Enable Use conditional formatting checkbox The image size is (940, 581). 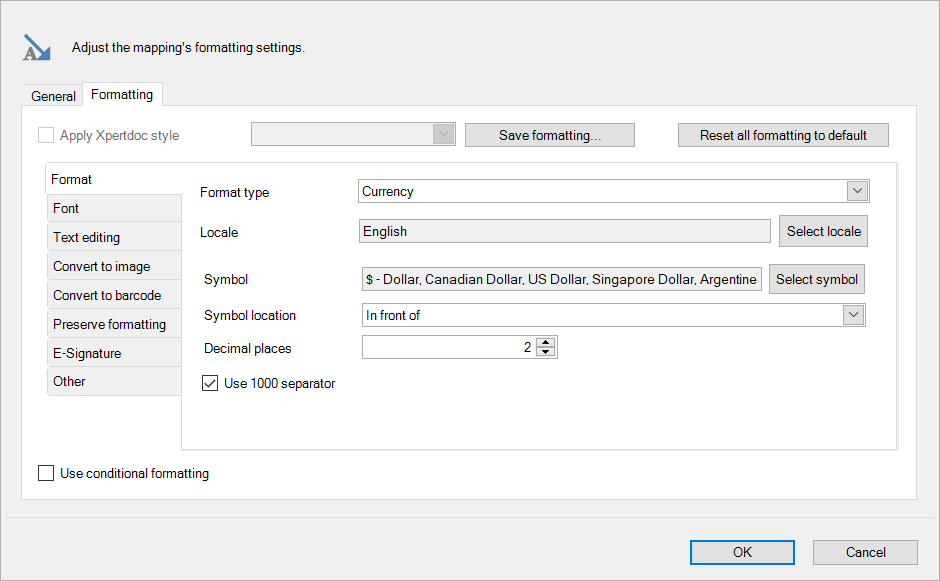(46, 473)
